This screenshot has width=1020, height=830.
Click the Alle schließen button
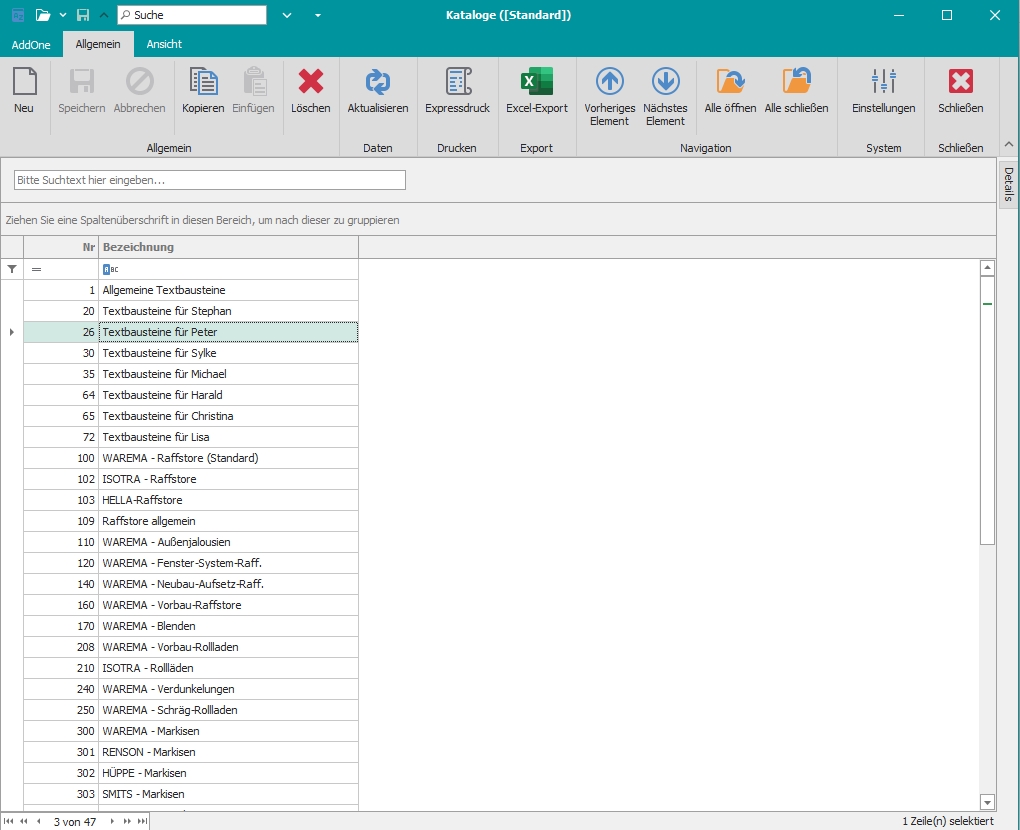point(796,82)
